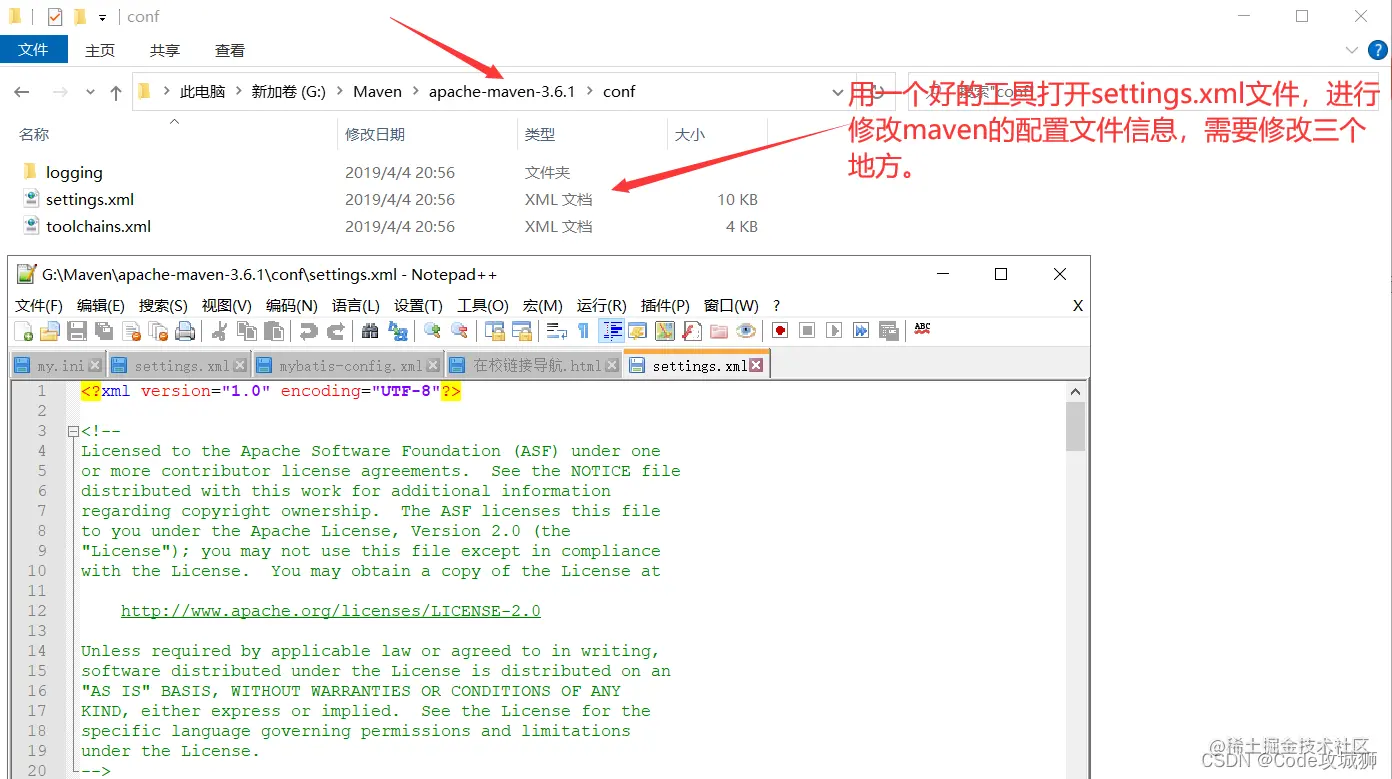Screen dimensions: 1392x779
Task: Click the Close All toolbar icon
Action: tap(159, 330)
